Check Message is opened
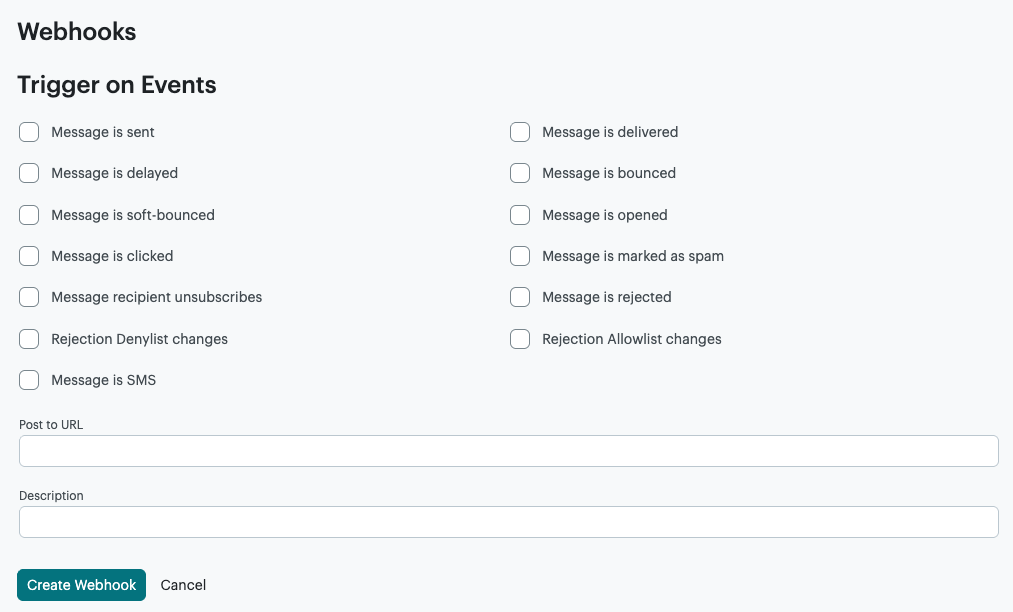The height and width of the screenshot is (612, 1013). click(520, 214)
